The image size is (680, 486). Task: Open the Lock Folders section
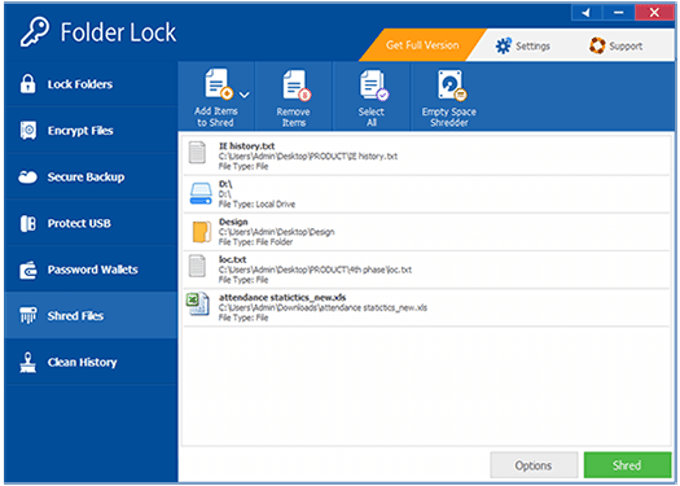(80, 84)
